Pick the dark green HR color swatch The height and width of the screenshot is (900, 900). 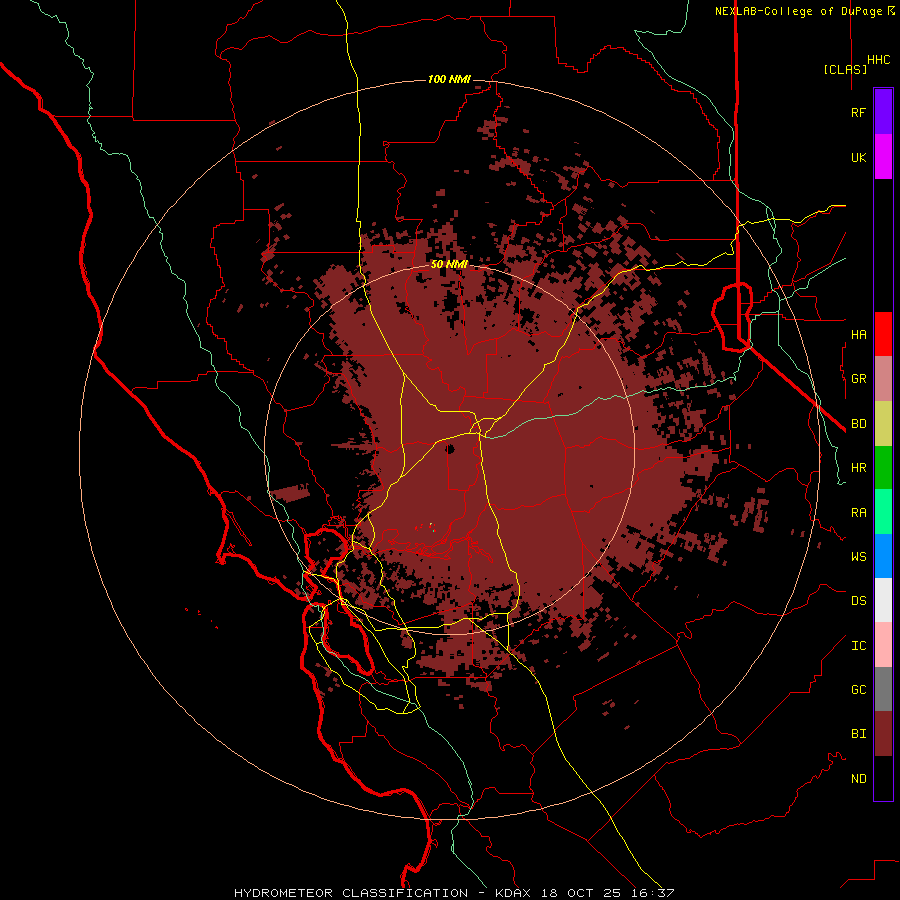click(x=883, y=468)
